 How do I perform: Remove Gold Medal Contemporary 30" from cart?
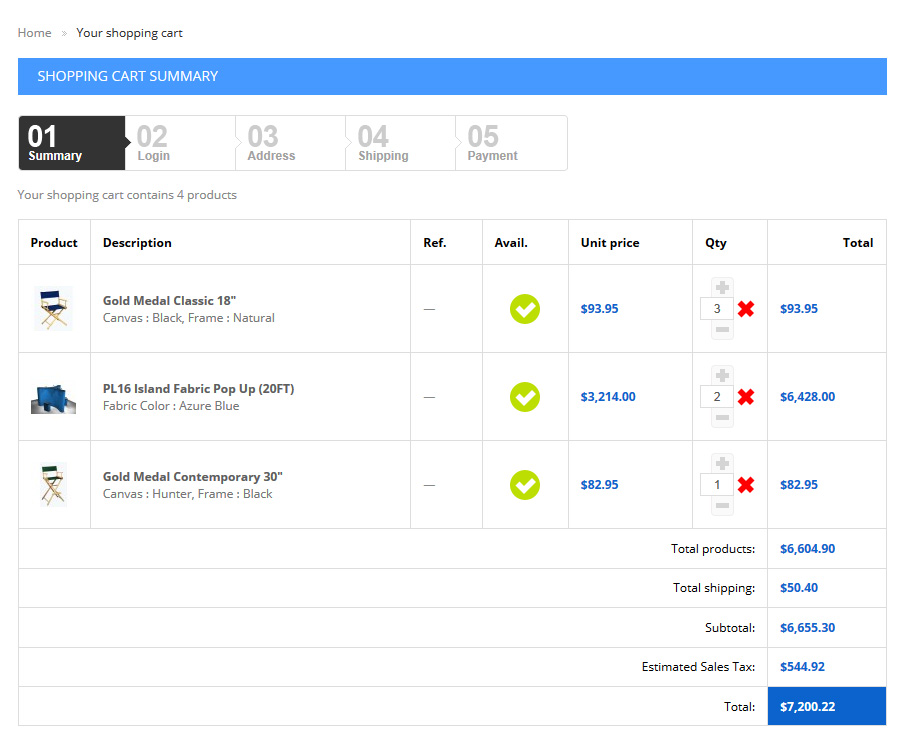(746, 485)
